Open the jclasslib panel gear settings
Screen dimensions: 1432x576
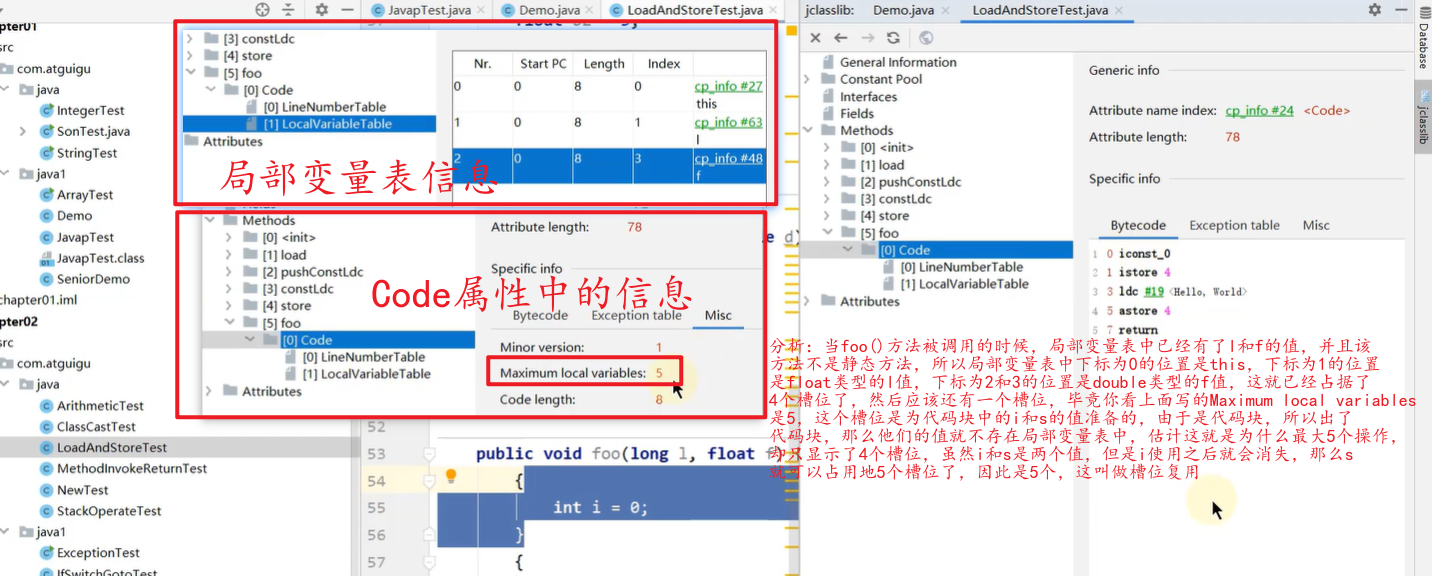1375,10
